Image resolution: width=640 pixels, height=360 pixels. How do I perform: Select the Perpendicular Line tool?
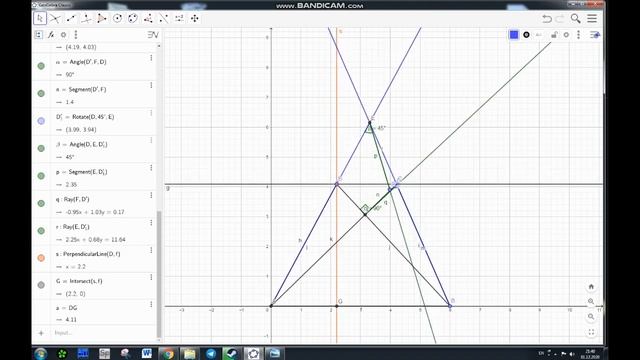(x=86, y=18)
